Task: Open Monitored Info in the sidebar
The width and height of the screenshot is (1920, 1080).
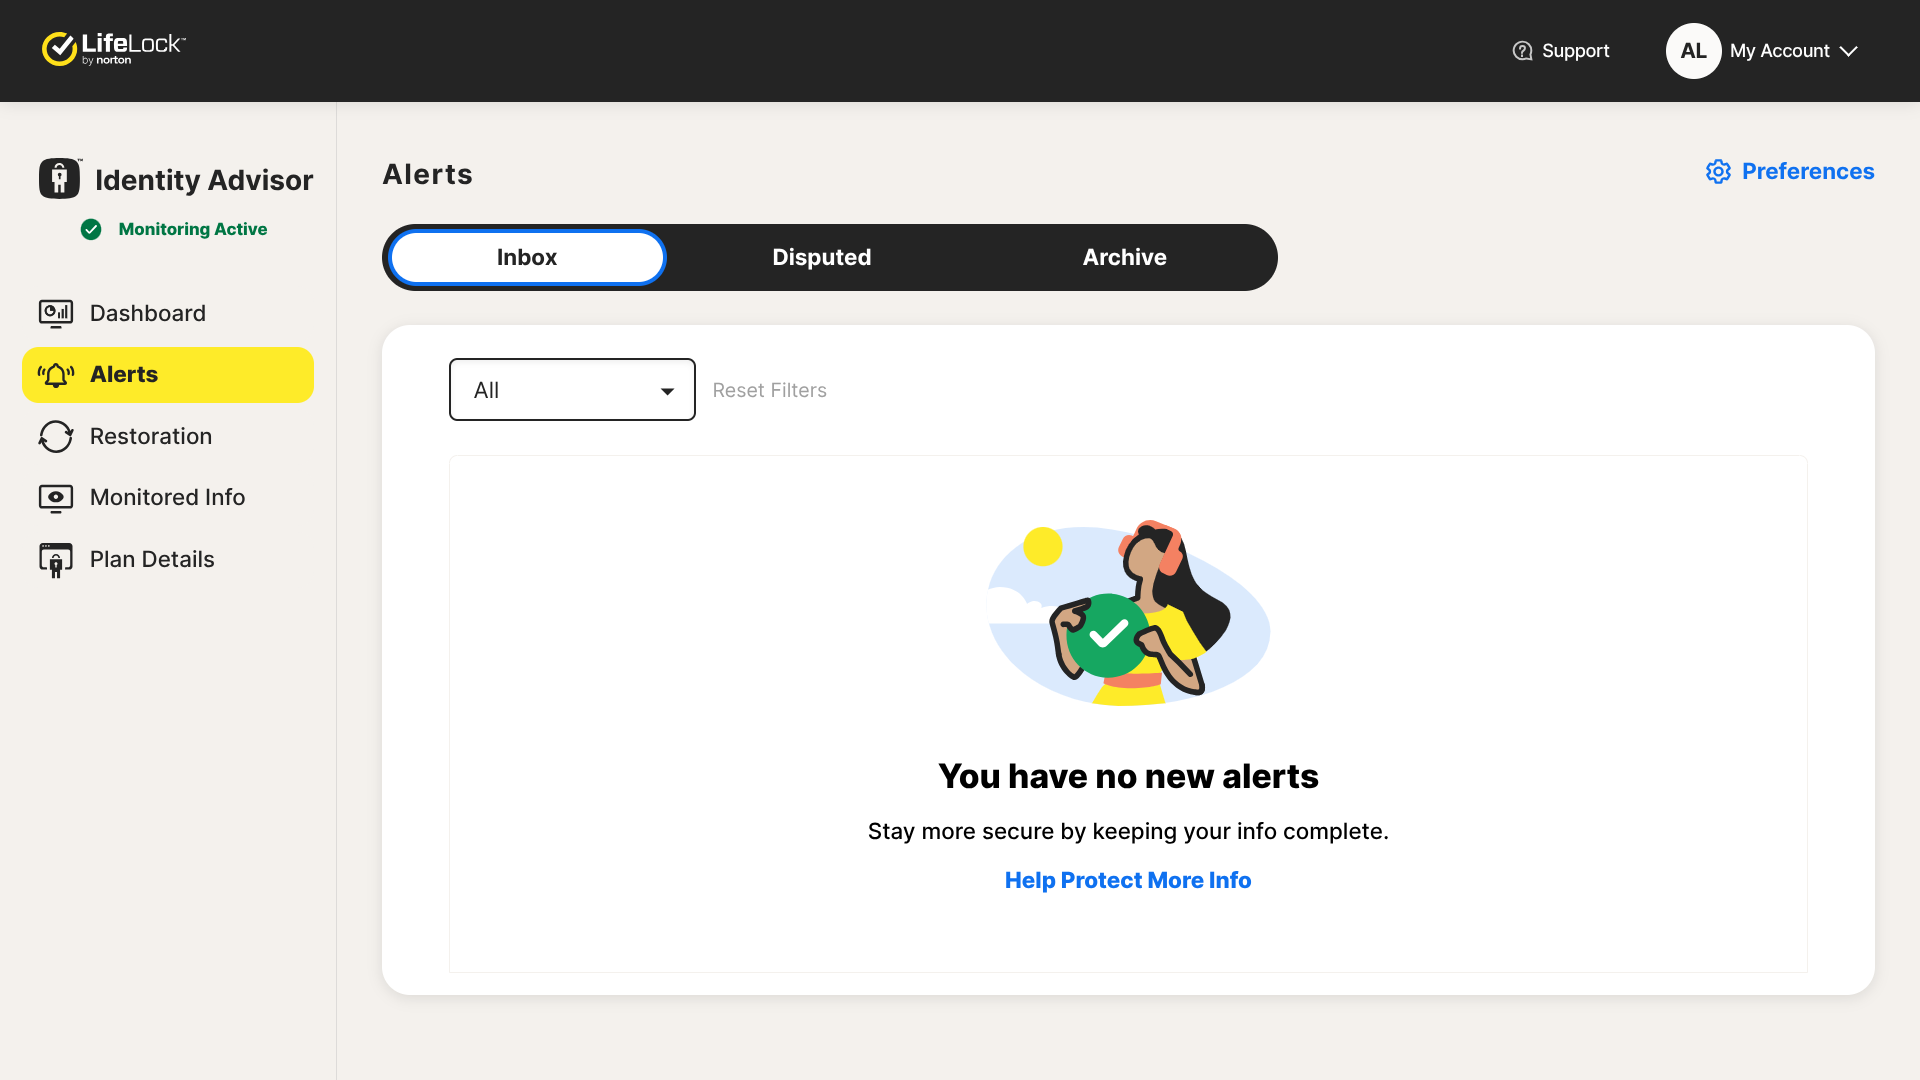Action: tap(168, 498)
